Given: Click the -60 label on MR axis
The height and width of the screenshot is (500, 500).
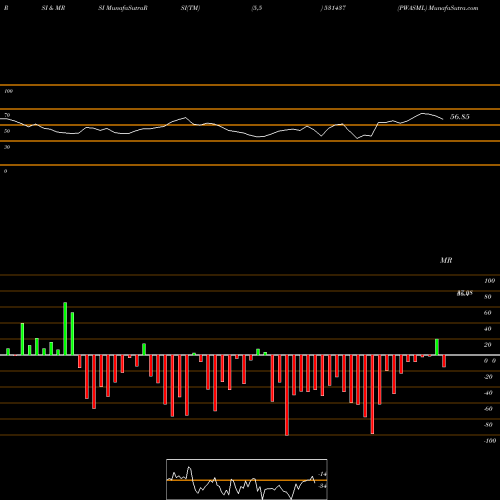Looking at the screenshot, I should (x=488, y=409).
